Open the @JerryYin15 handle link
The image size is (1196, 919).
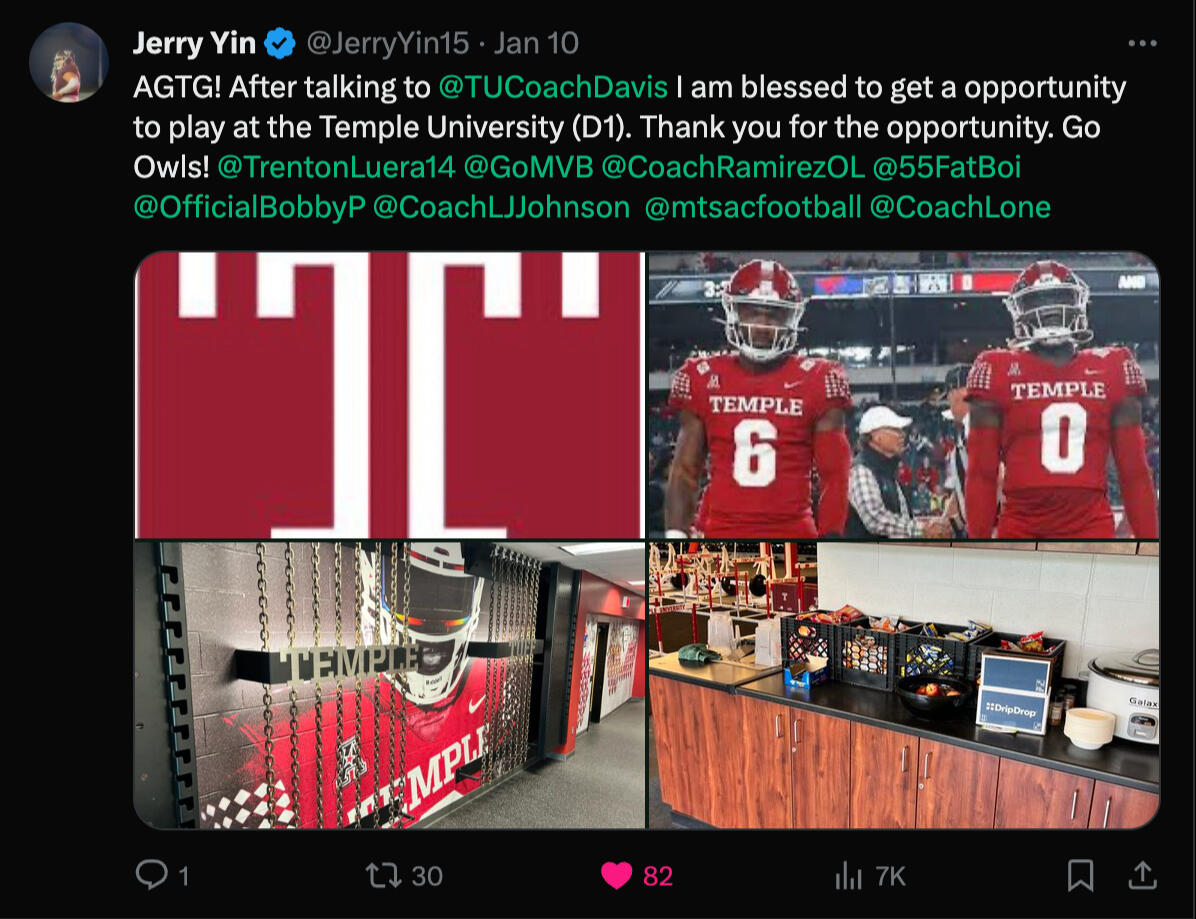coord(387,44)
